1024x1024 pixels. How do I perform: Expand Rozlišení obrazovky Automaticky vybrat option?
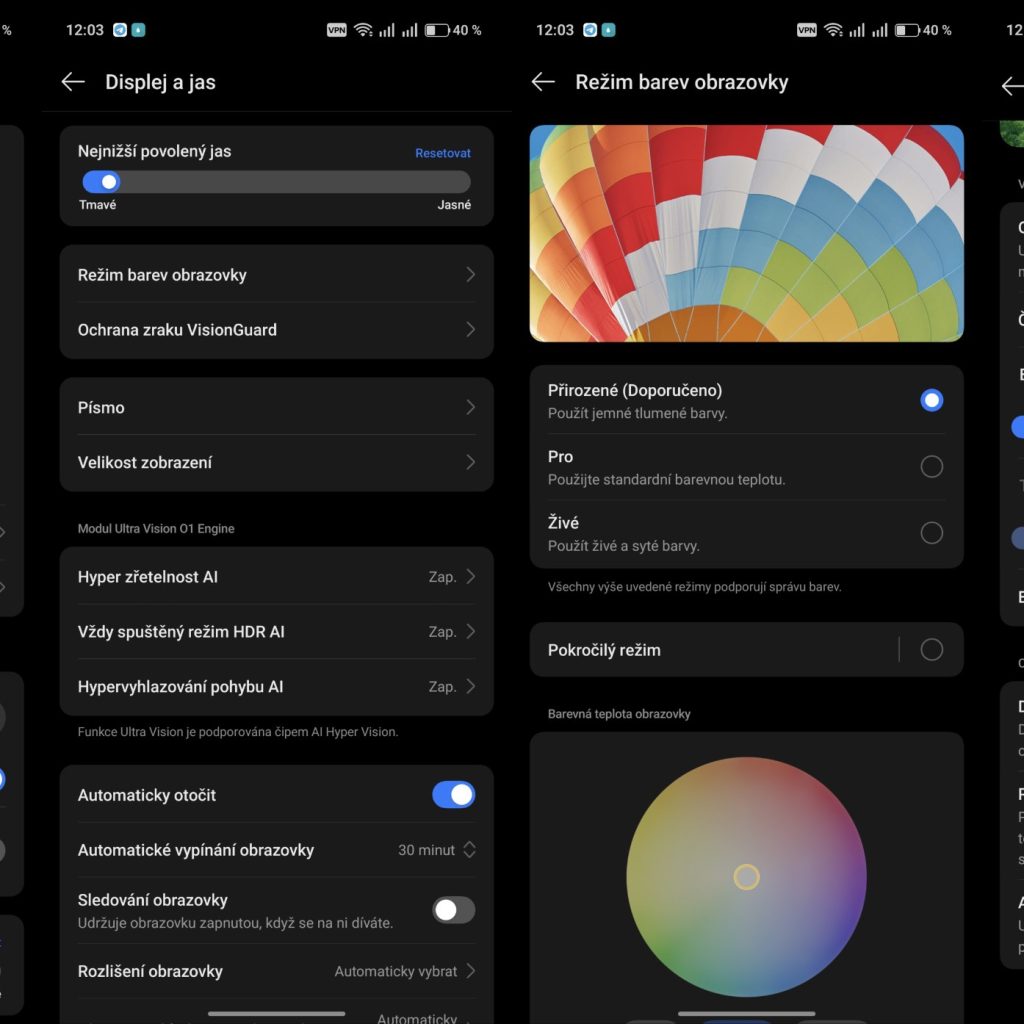tap(405, 971)
